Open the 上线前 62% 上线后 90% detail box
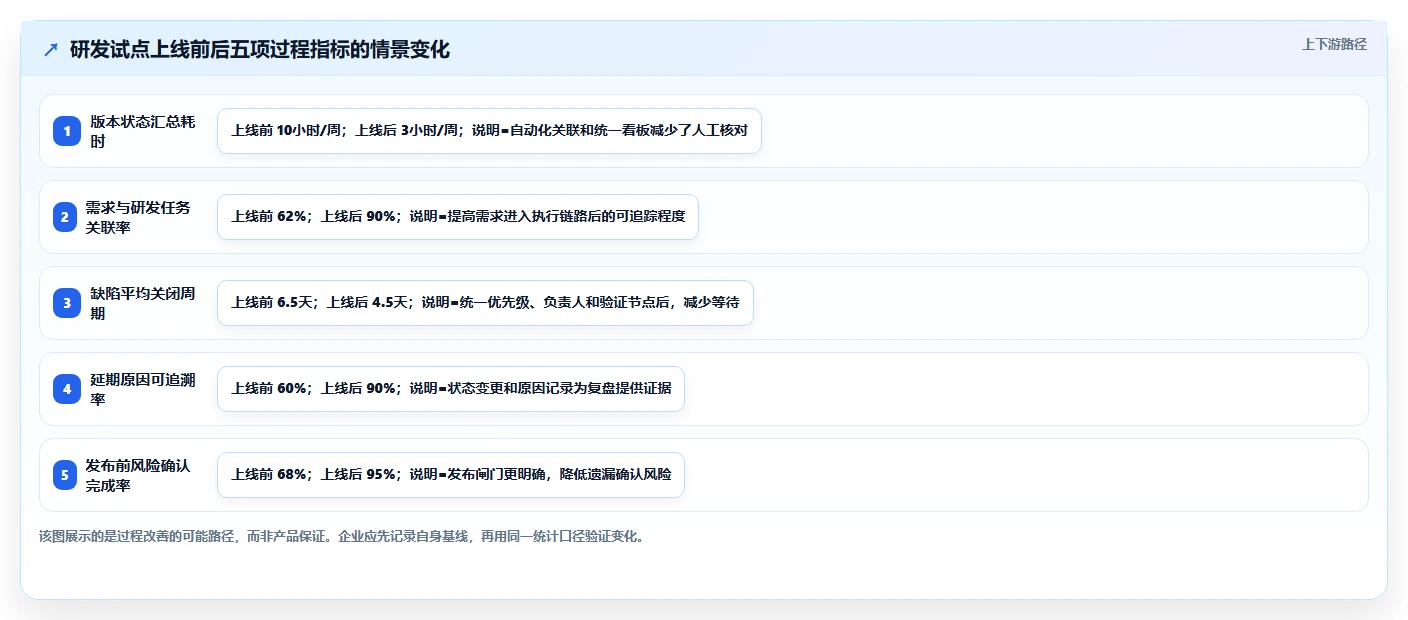The width and height of the screenshot is (1408, 620). pyautogui.click(x=457, y=217)
